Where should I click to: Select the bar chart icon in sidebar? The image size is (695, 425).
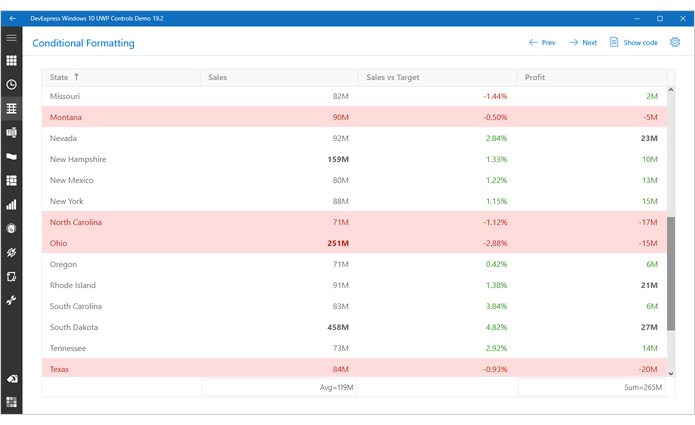point(11,204)
